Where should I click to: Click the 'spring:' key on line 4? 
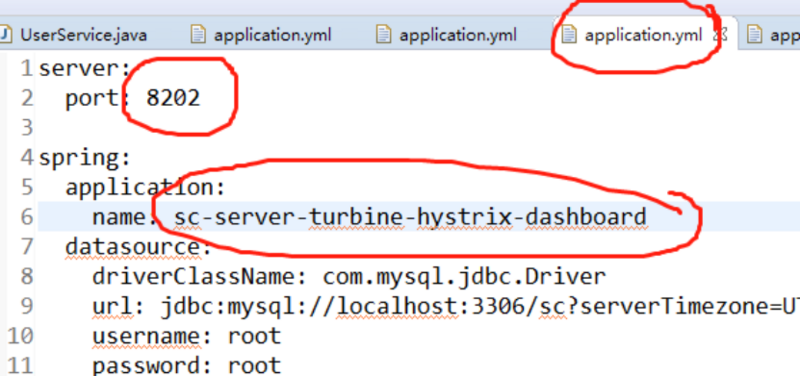[x=85, y=158]
